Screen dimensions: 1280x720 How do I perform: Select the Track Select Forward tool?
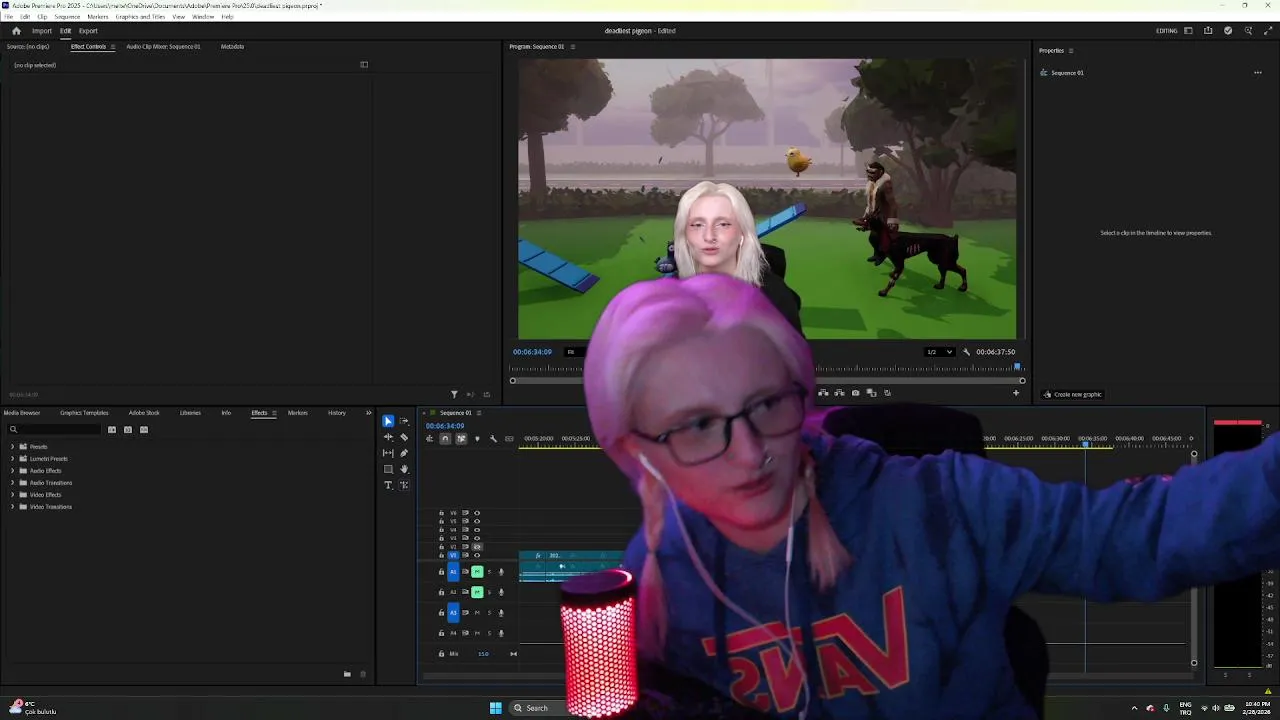[x=404, y=421]
